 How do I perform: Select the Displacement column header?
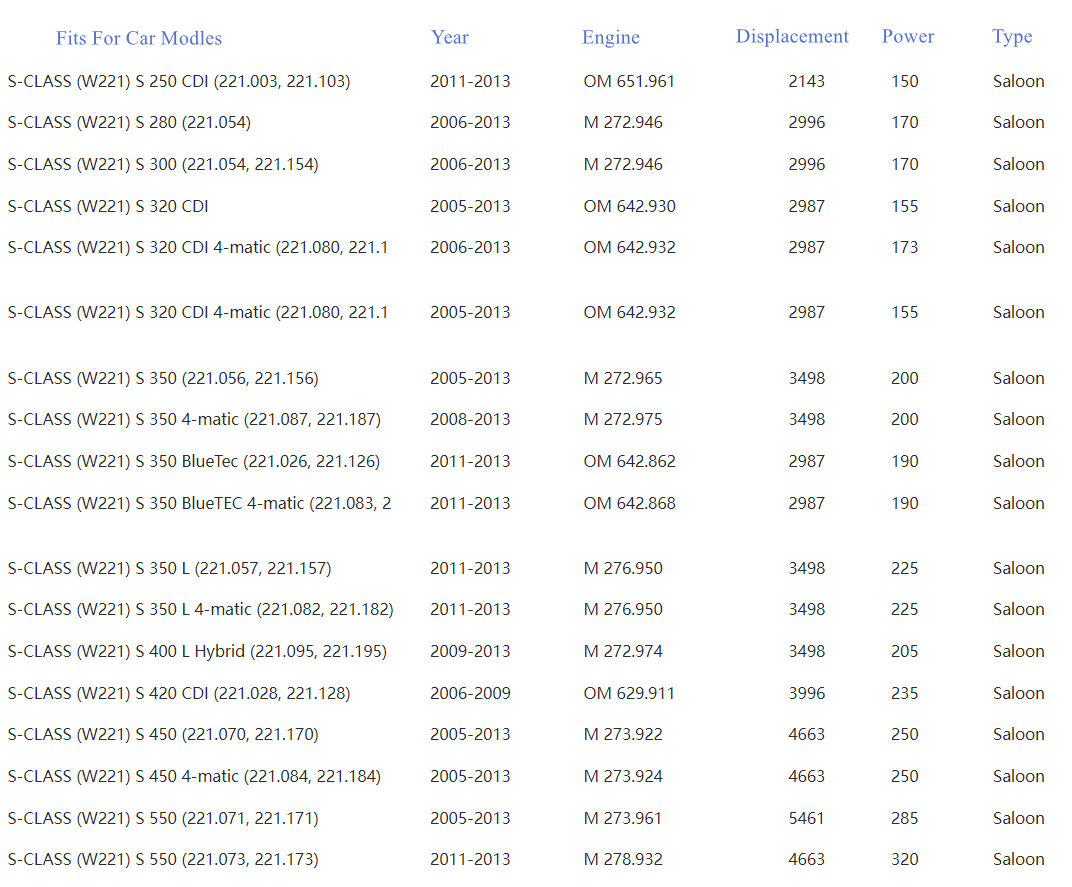792,36
